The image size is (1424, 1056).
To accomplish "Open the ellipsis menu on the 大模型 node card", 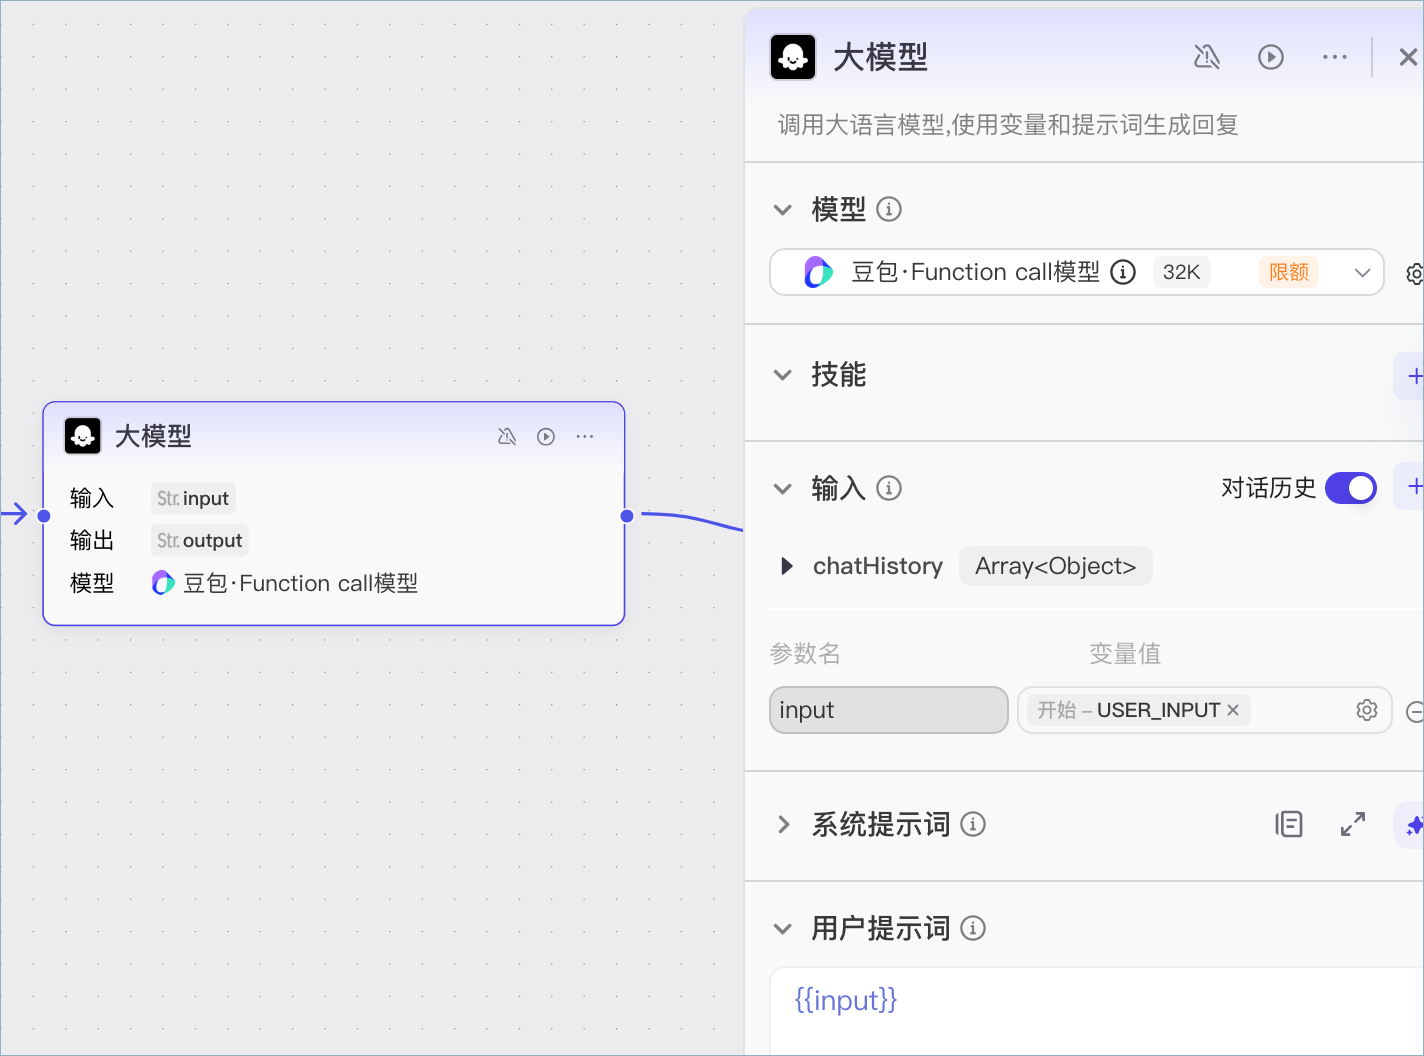I will pos(585,436).
